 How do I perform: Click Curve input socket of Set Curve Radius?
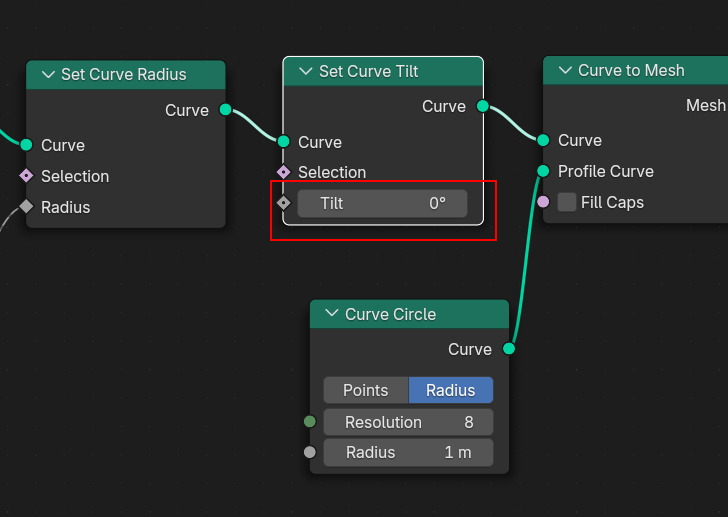26,145
